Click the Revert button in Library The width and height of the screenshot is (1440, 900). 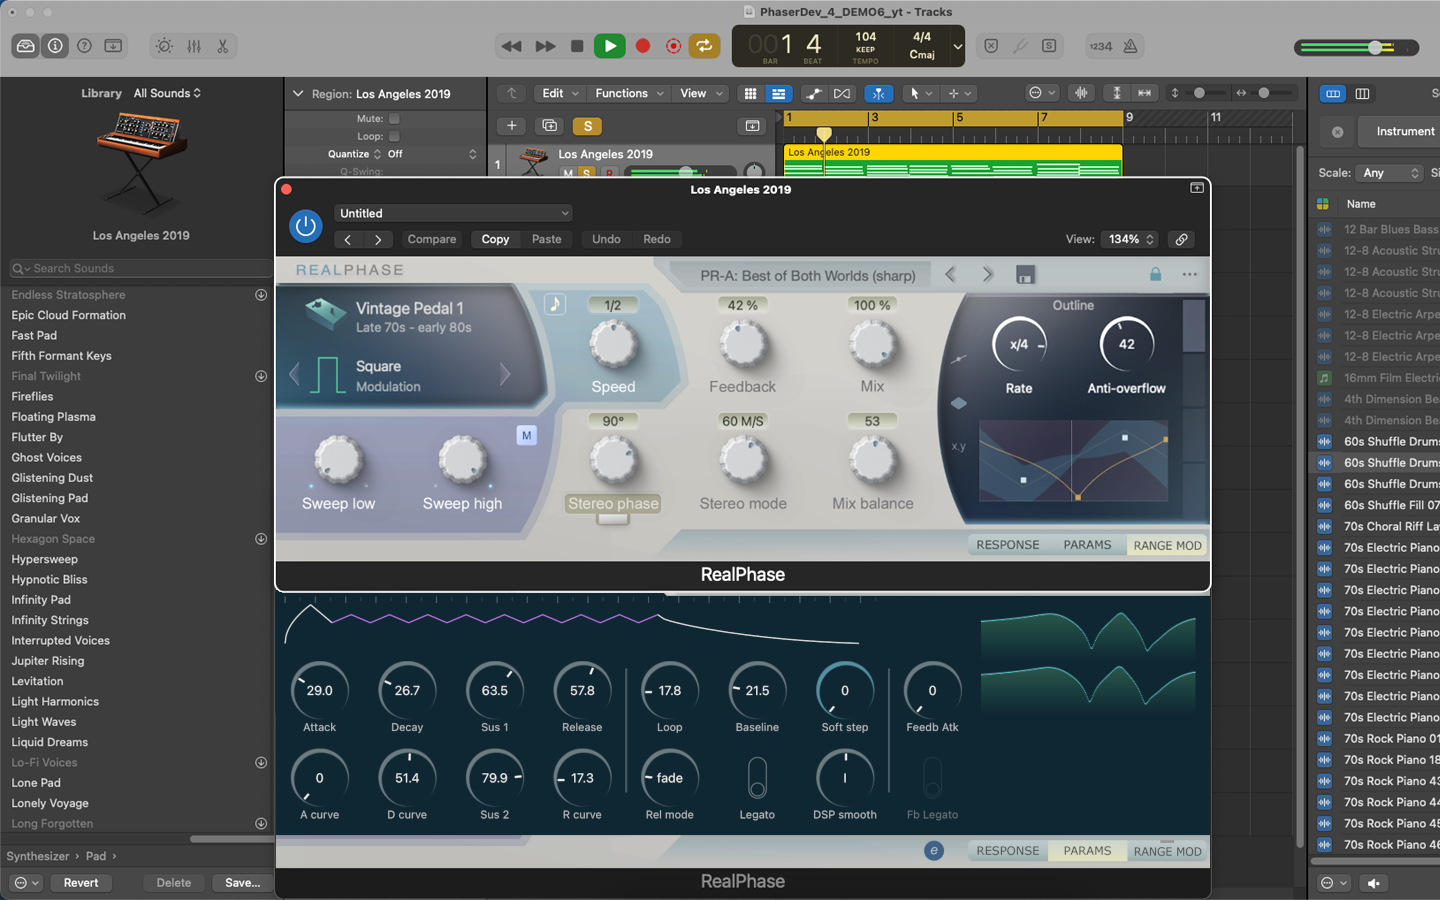coord(81,883)
